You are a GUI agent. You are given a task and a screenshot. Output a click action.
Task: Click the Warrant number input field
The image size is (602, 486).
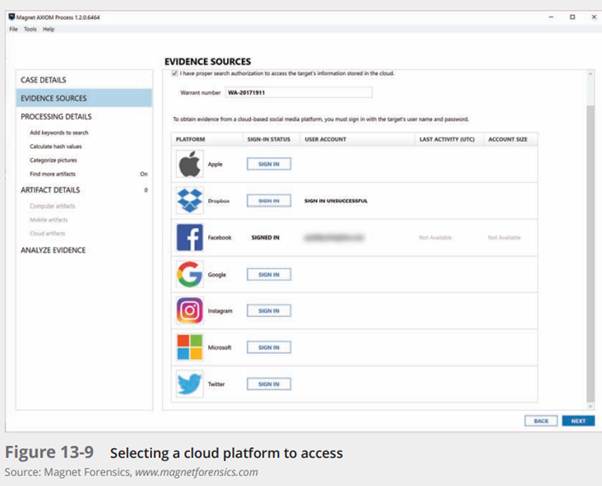tap(298, 93)
